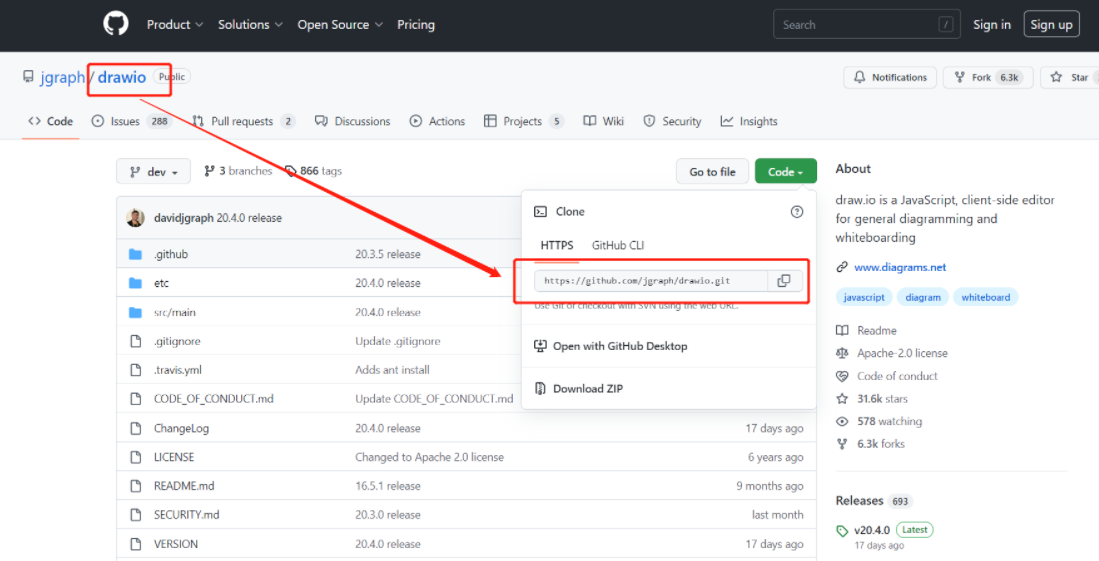
Task: Open the Projects tab
Action: tap(524, 121)
